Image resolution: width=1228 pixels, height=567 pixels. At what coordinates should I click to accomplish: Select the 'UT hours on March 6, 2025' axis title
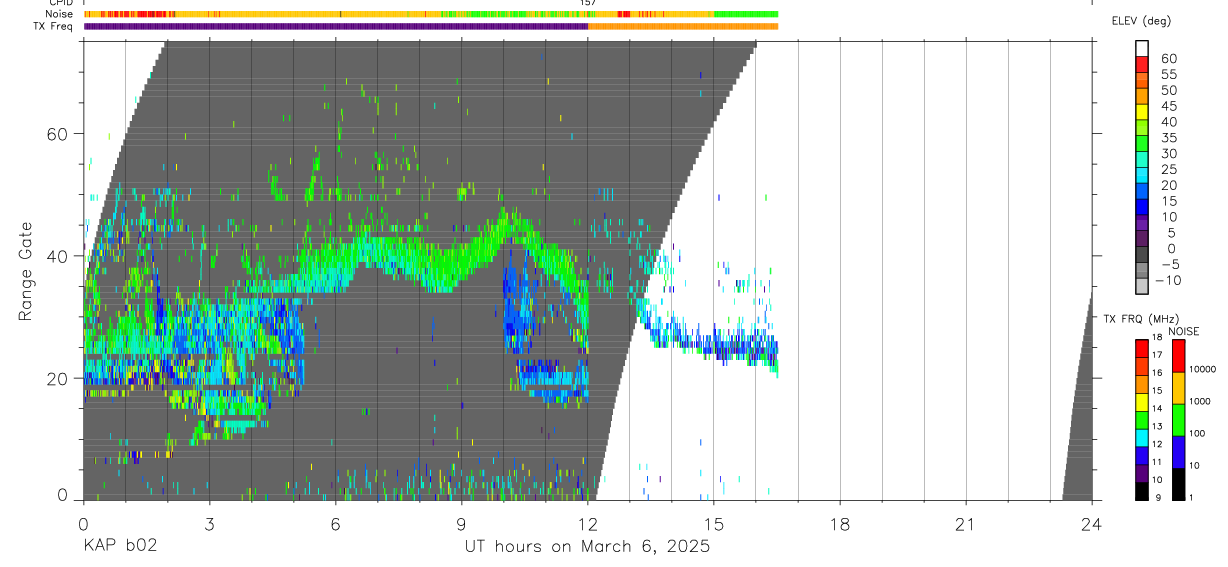coord(587,547)
